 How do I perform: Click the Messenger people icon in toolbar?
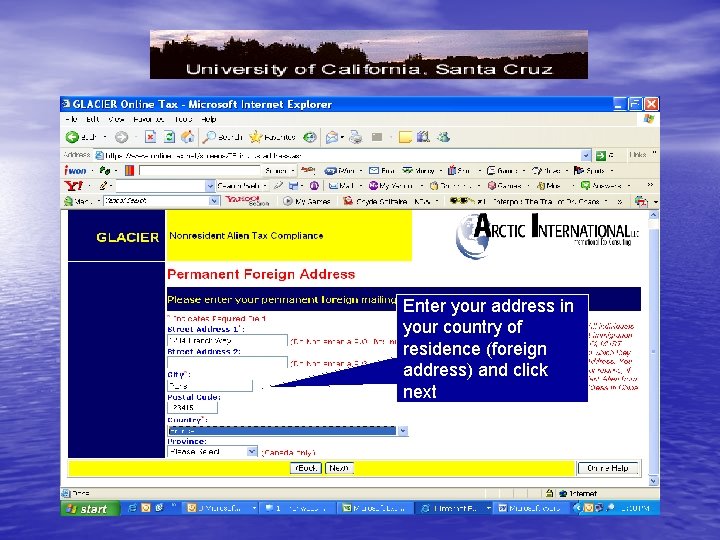click(x=443, y=137)
